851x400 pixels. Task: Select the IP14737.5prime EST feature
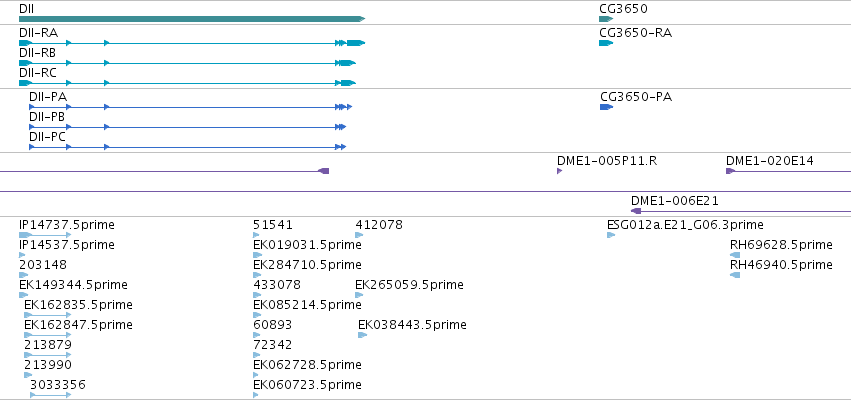pos(45,235)
